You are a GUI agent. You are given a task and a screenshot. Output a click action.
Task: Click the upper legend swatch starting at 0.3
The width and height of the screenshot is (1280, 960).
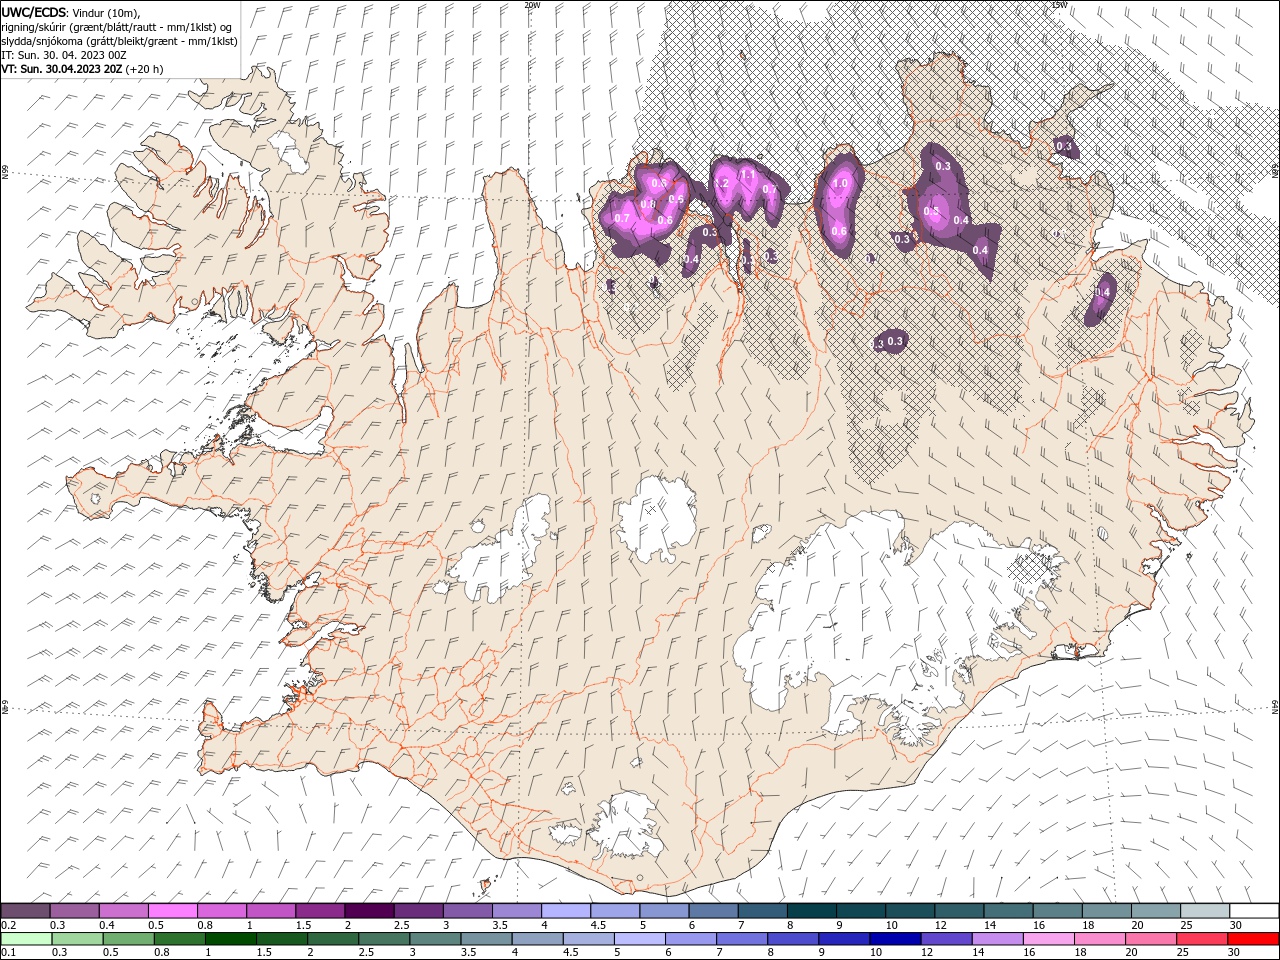point(75,911)
